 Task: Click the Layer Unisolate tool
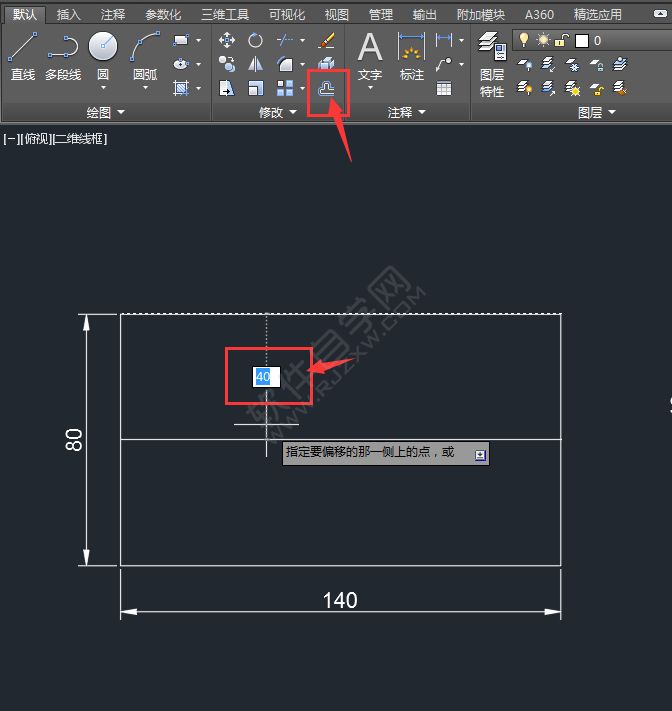click(x=548, y=88)
